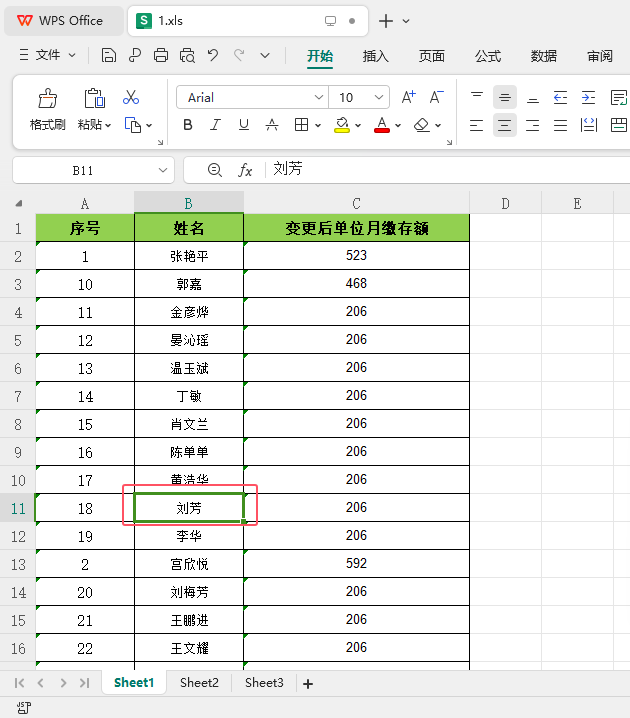Jump to the last sheet arrow
Viewport: 630px width, 718px height.
pos(84,683)
